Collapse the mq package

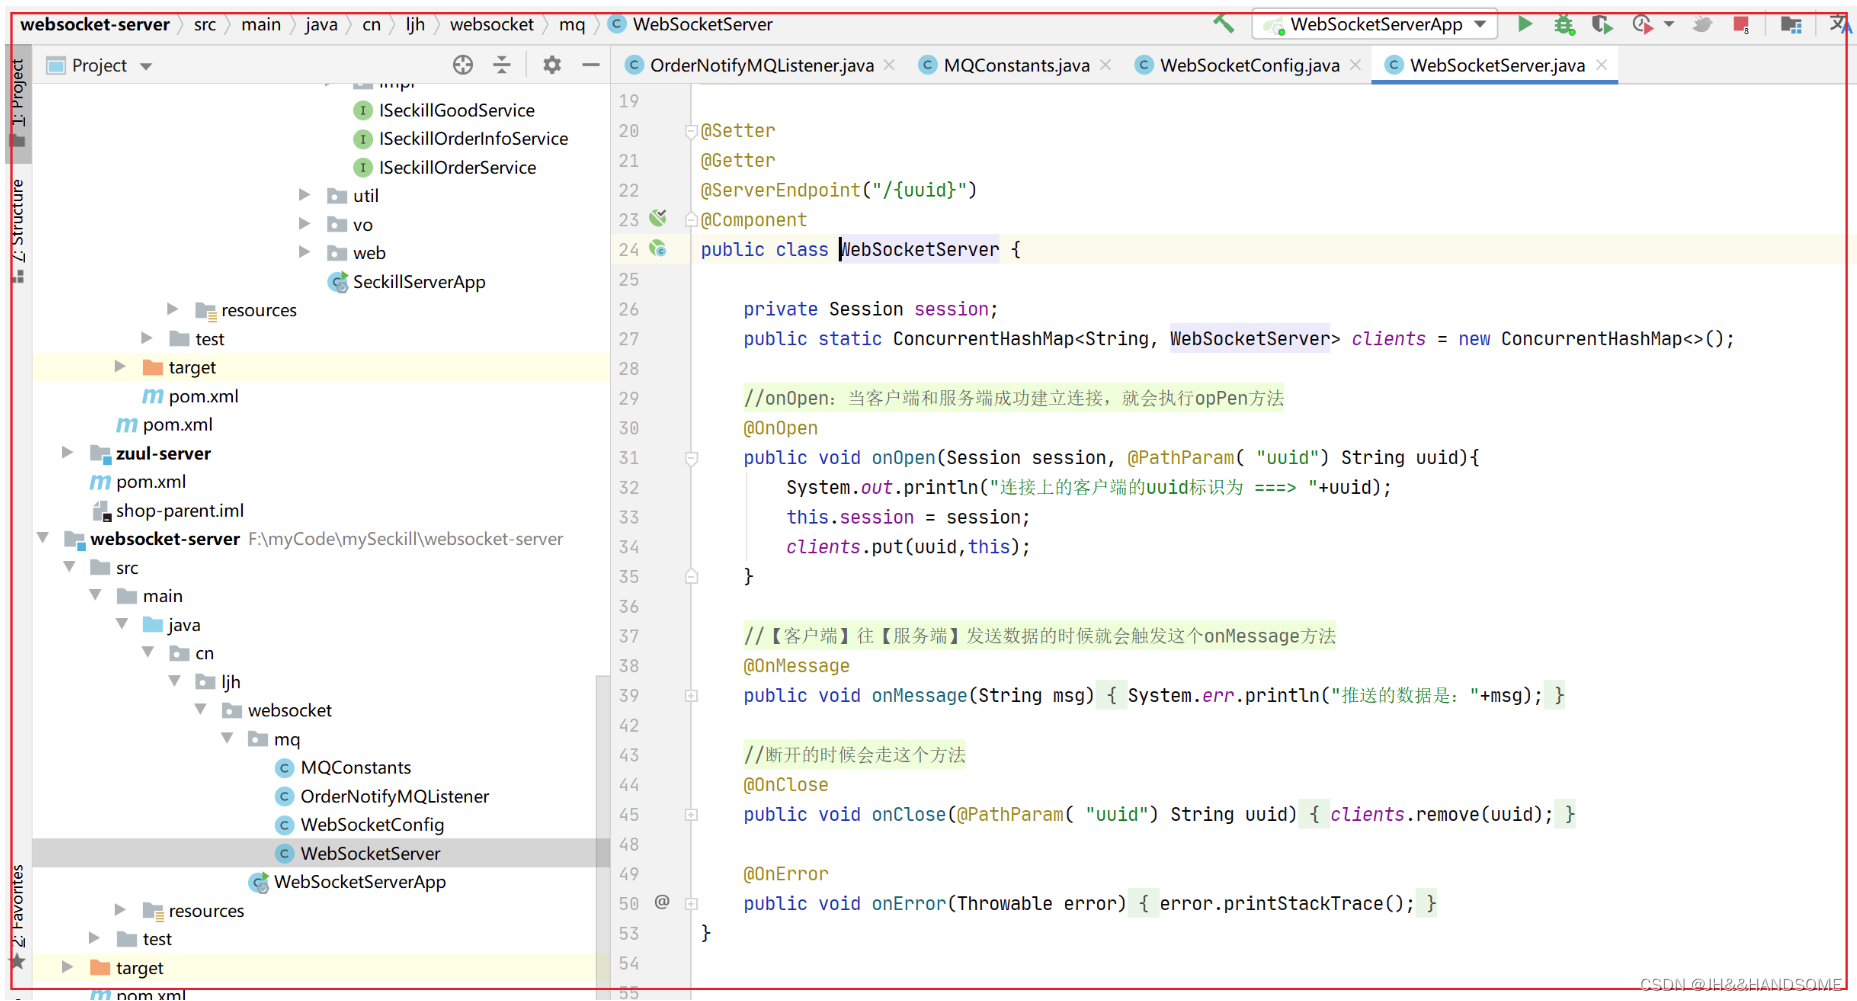(x=227, y=738)
